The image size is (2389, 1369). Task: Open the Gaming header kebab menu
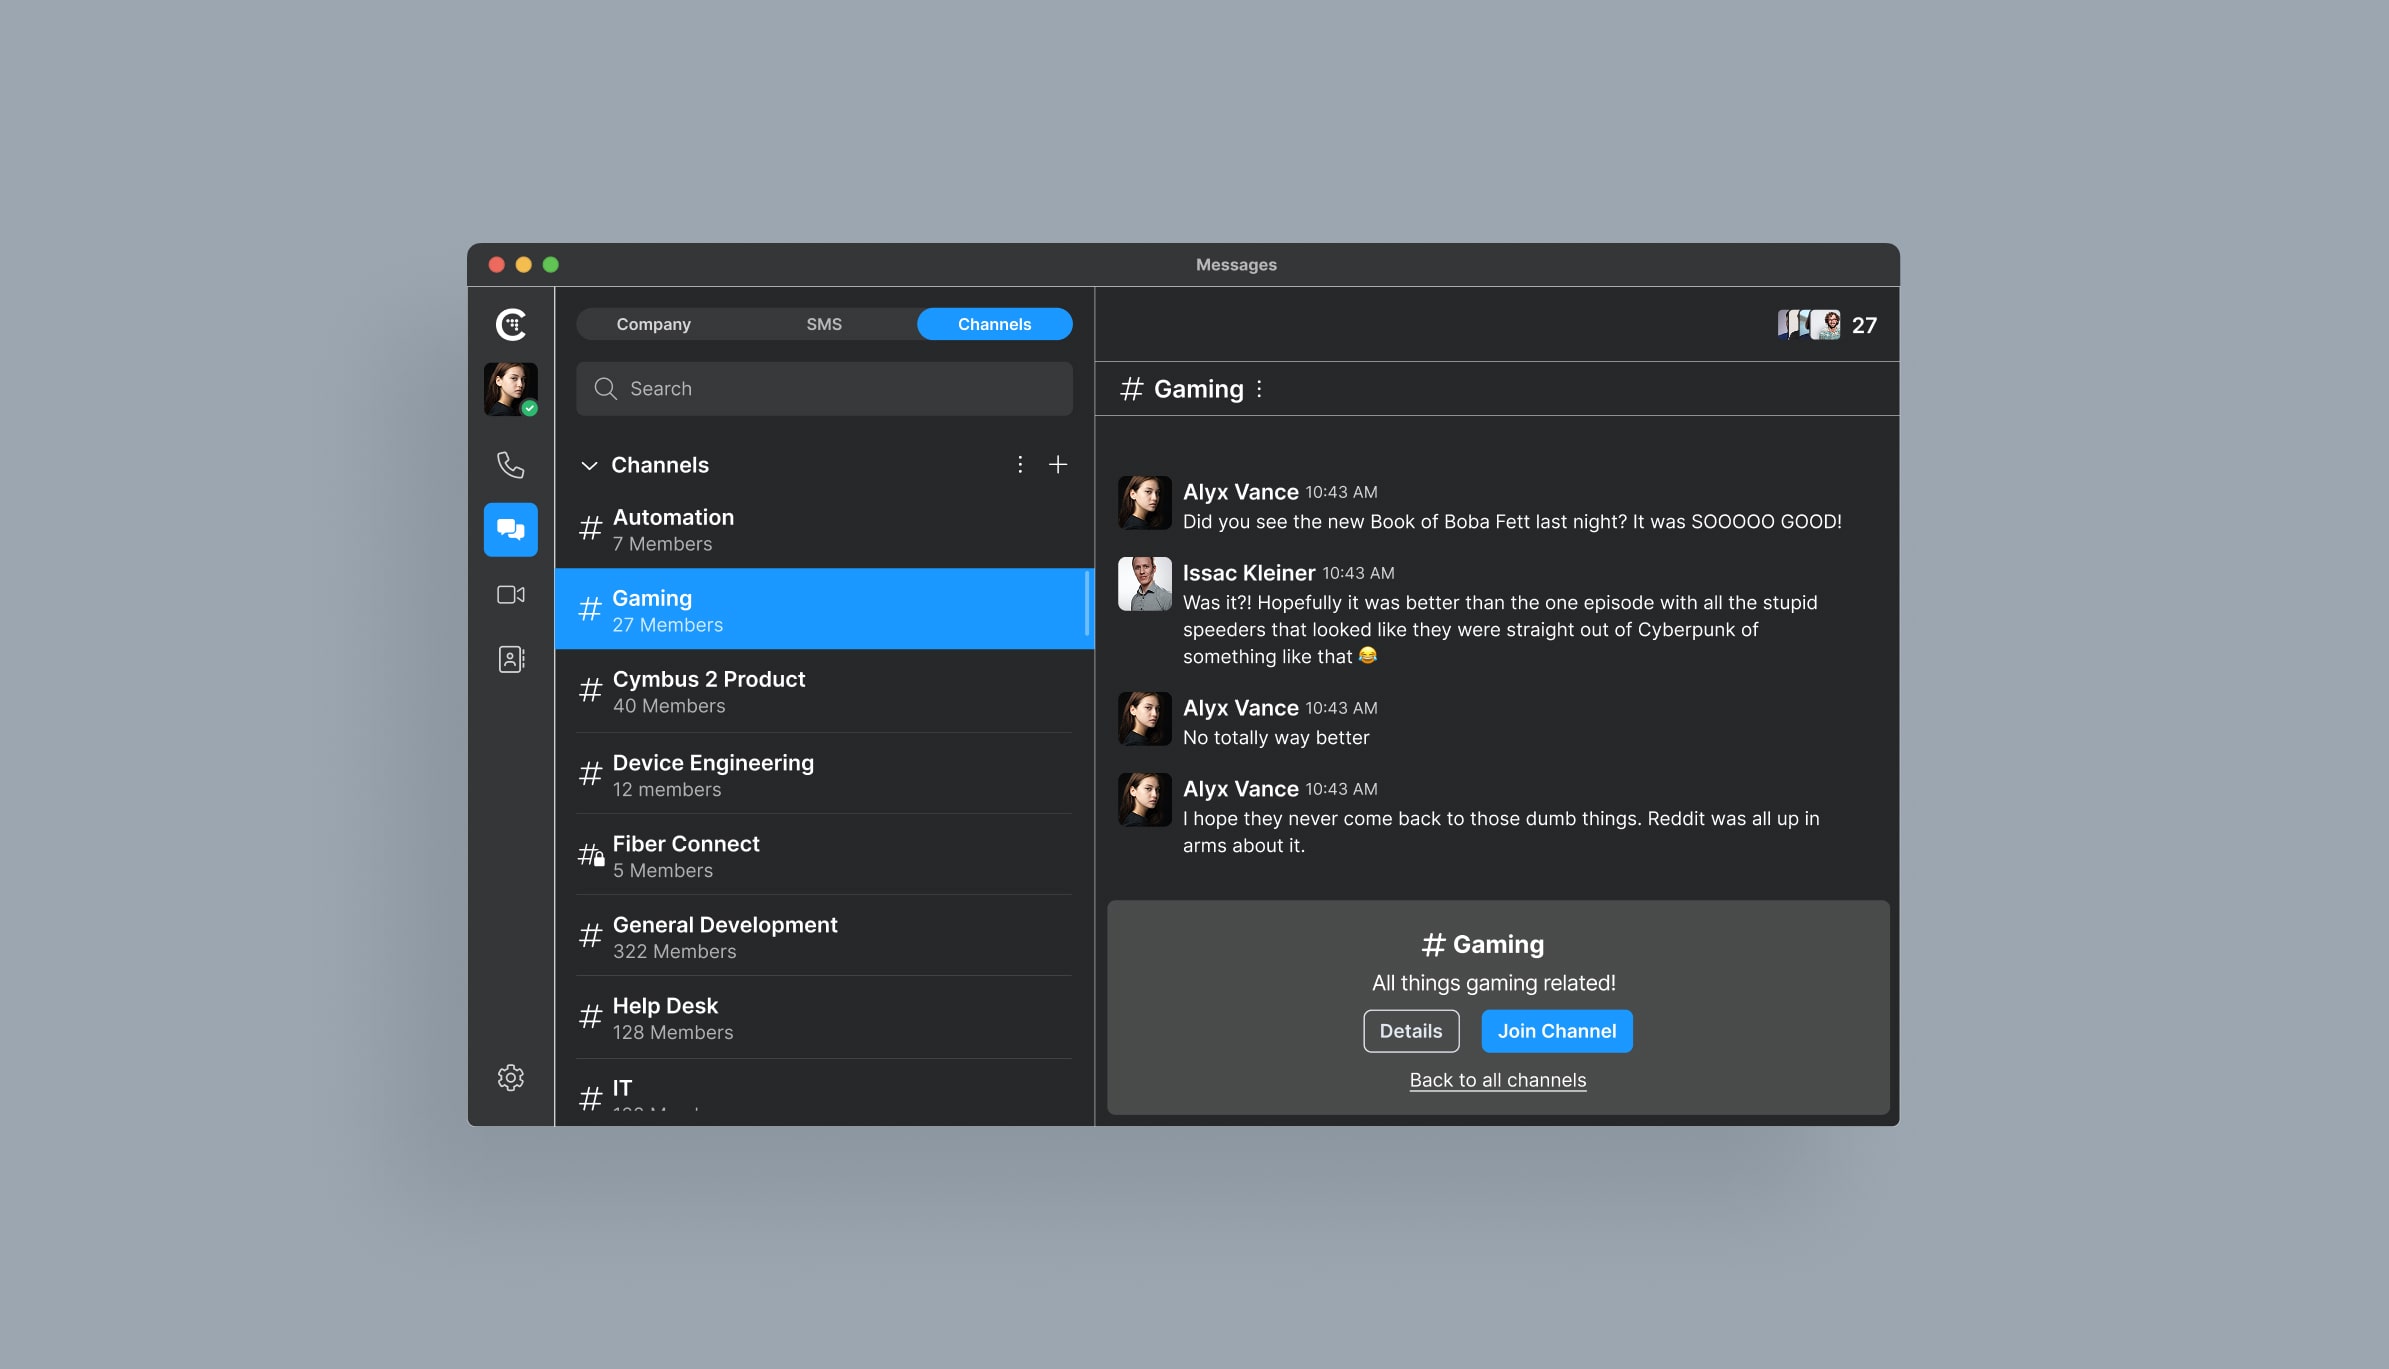(1258, 389)
